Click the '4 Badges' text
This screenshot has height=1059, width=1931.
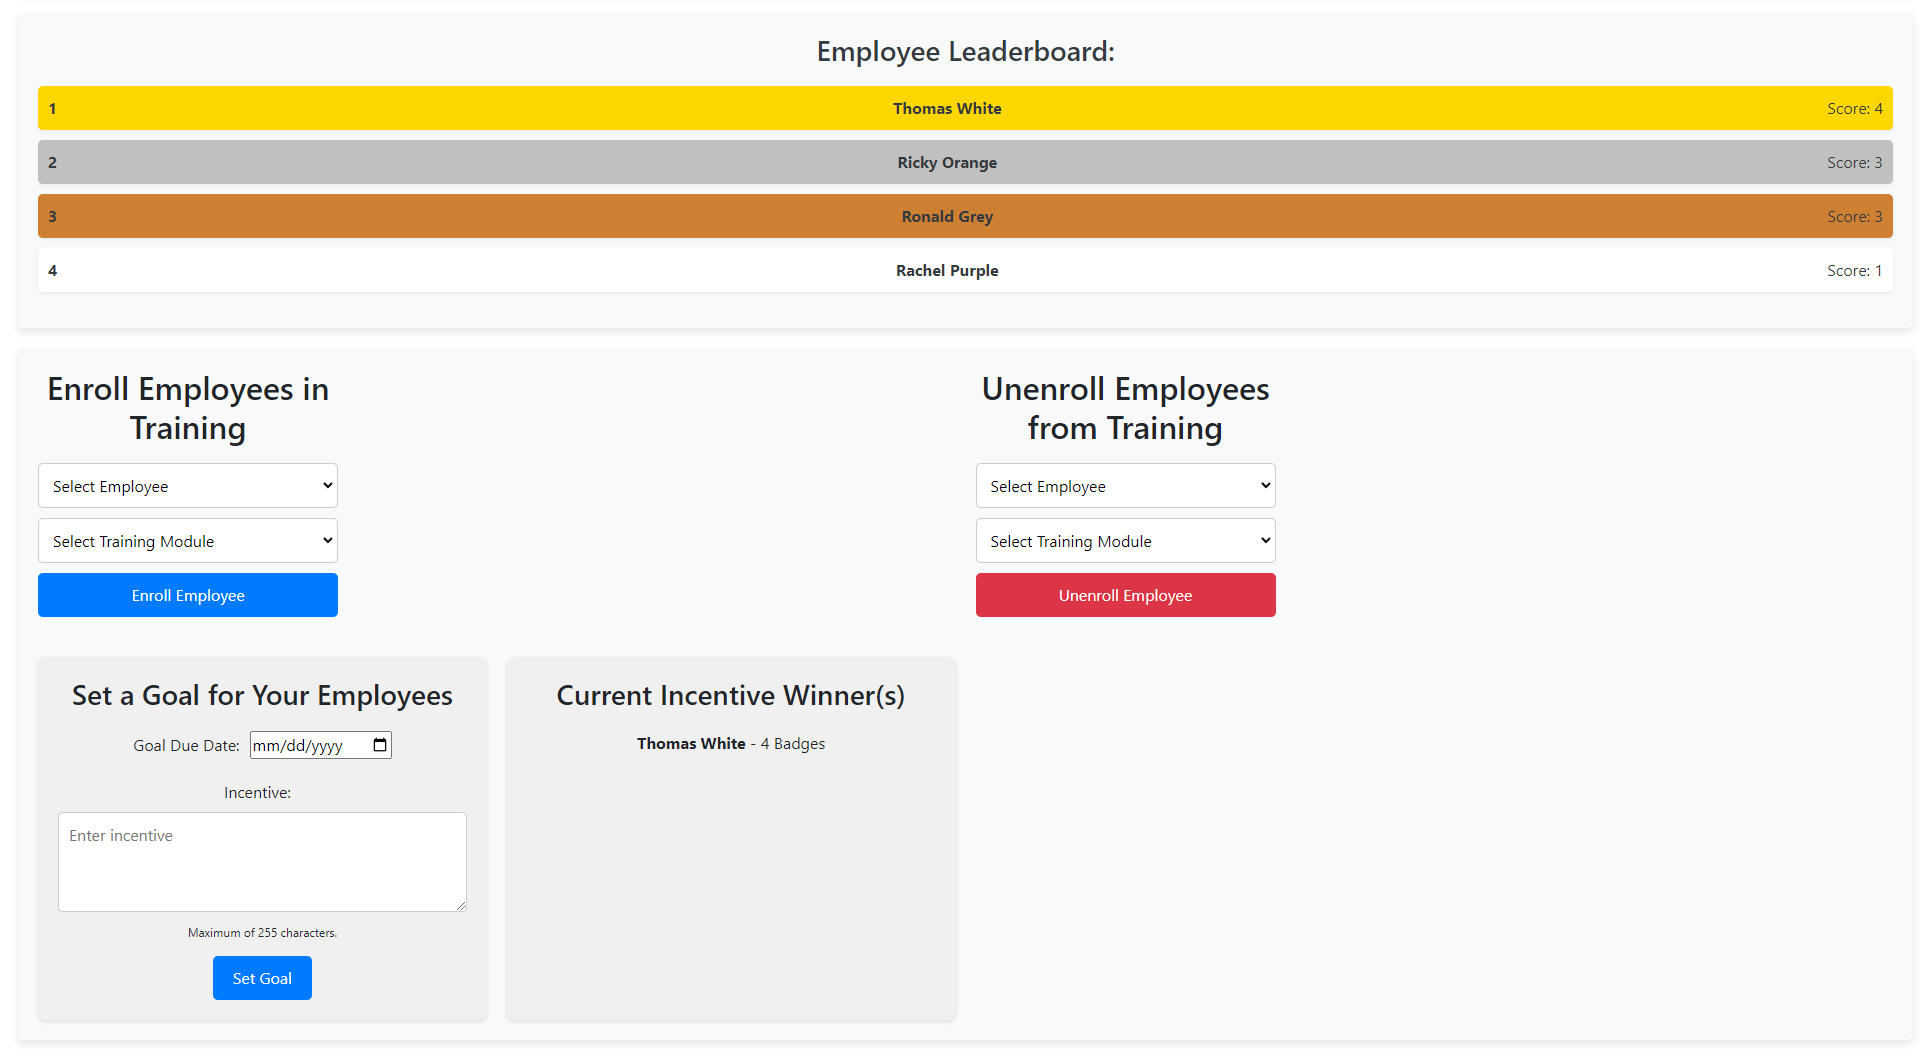[793, 743]
